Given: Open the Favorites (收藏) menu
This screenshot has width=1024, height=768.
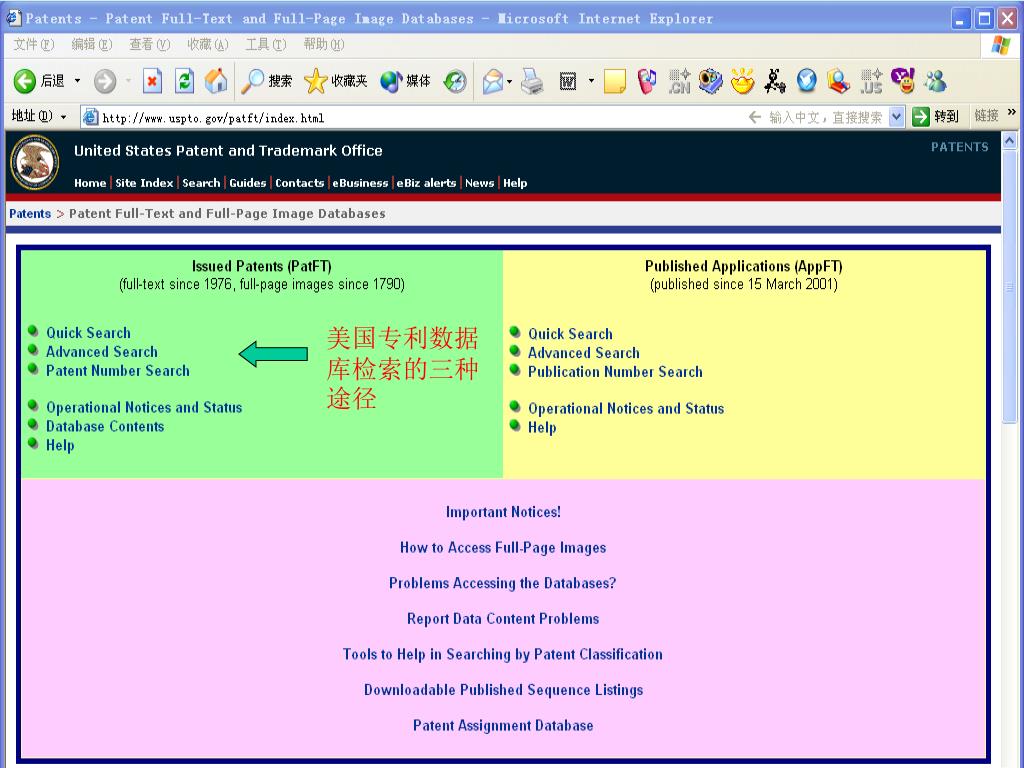Looking at the screenshot, I should [x=208, y=44].
